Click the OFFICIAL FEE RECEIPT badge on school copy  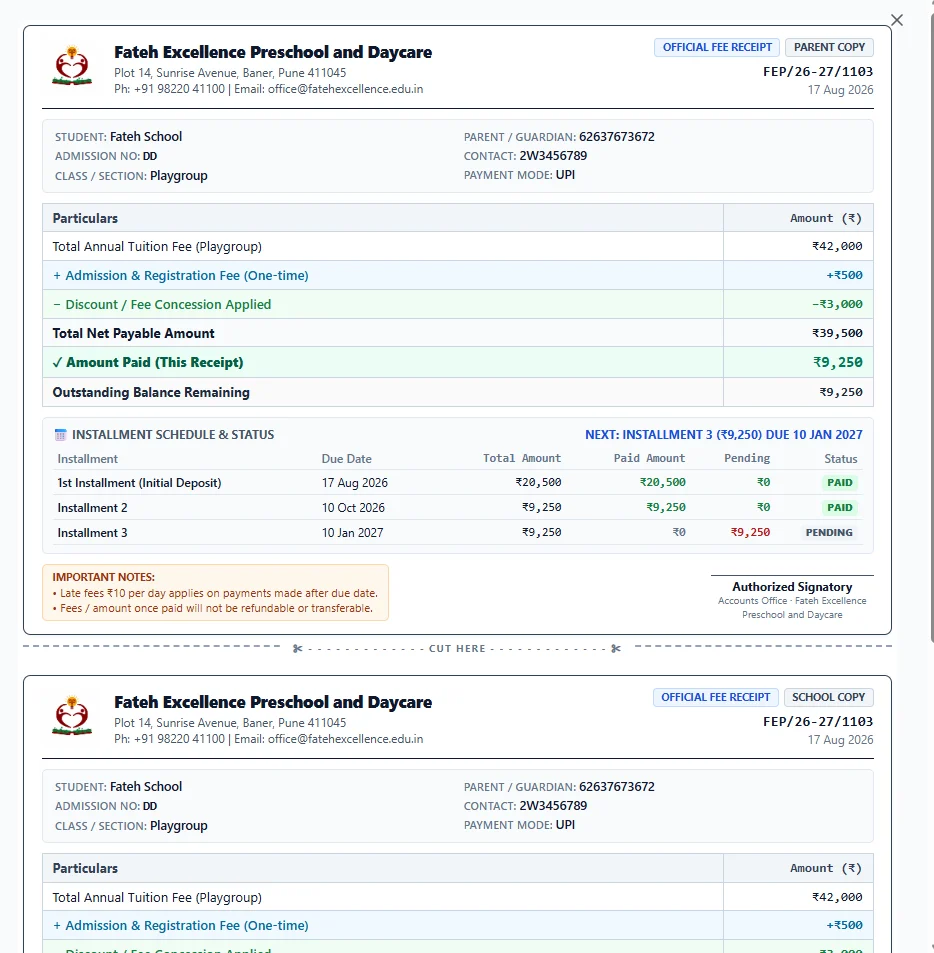click(x=716, y=697)
